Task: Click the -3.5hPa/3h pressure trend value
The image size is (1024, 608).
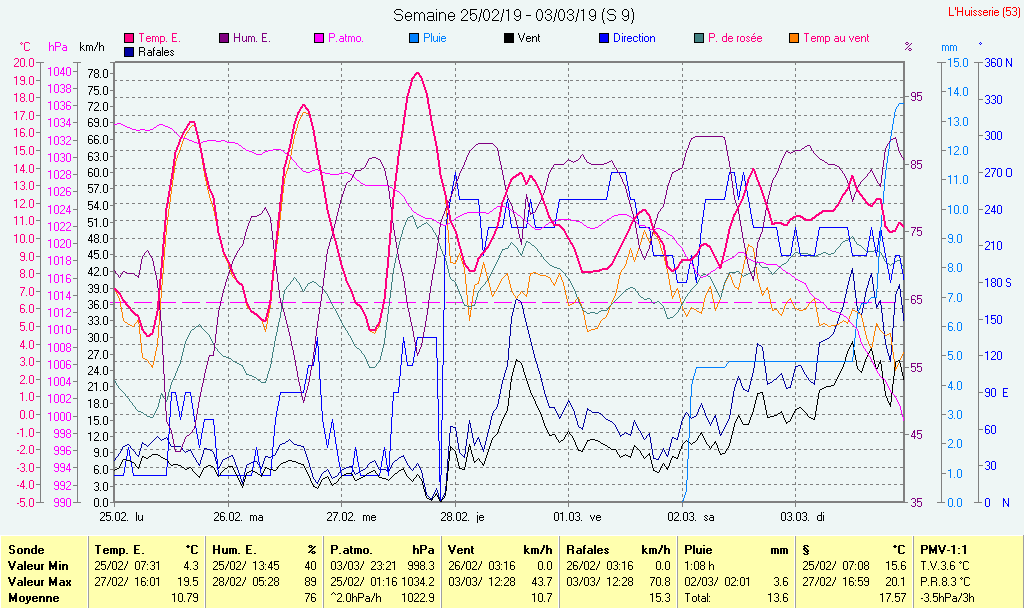Action: (947, 598)
